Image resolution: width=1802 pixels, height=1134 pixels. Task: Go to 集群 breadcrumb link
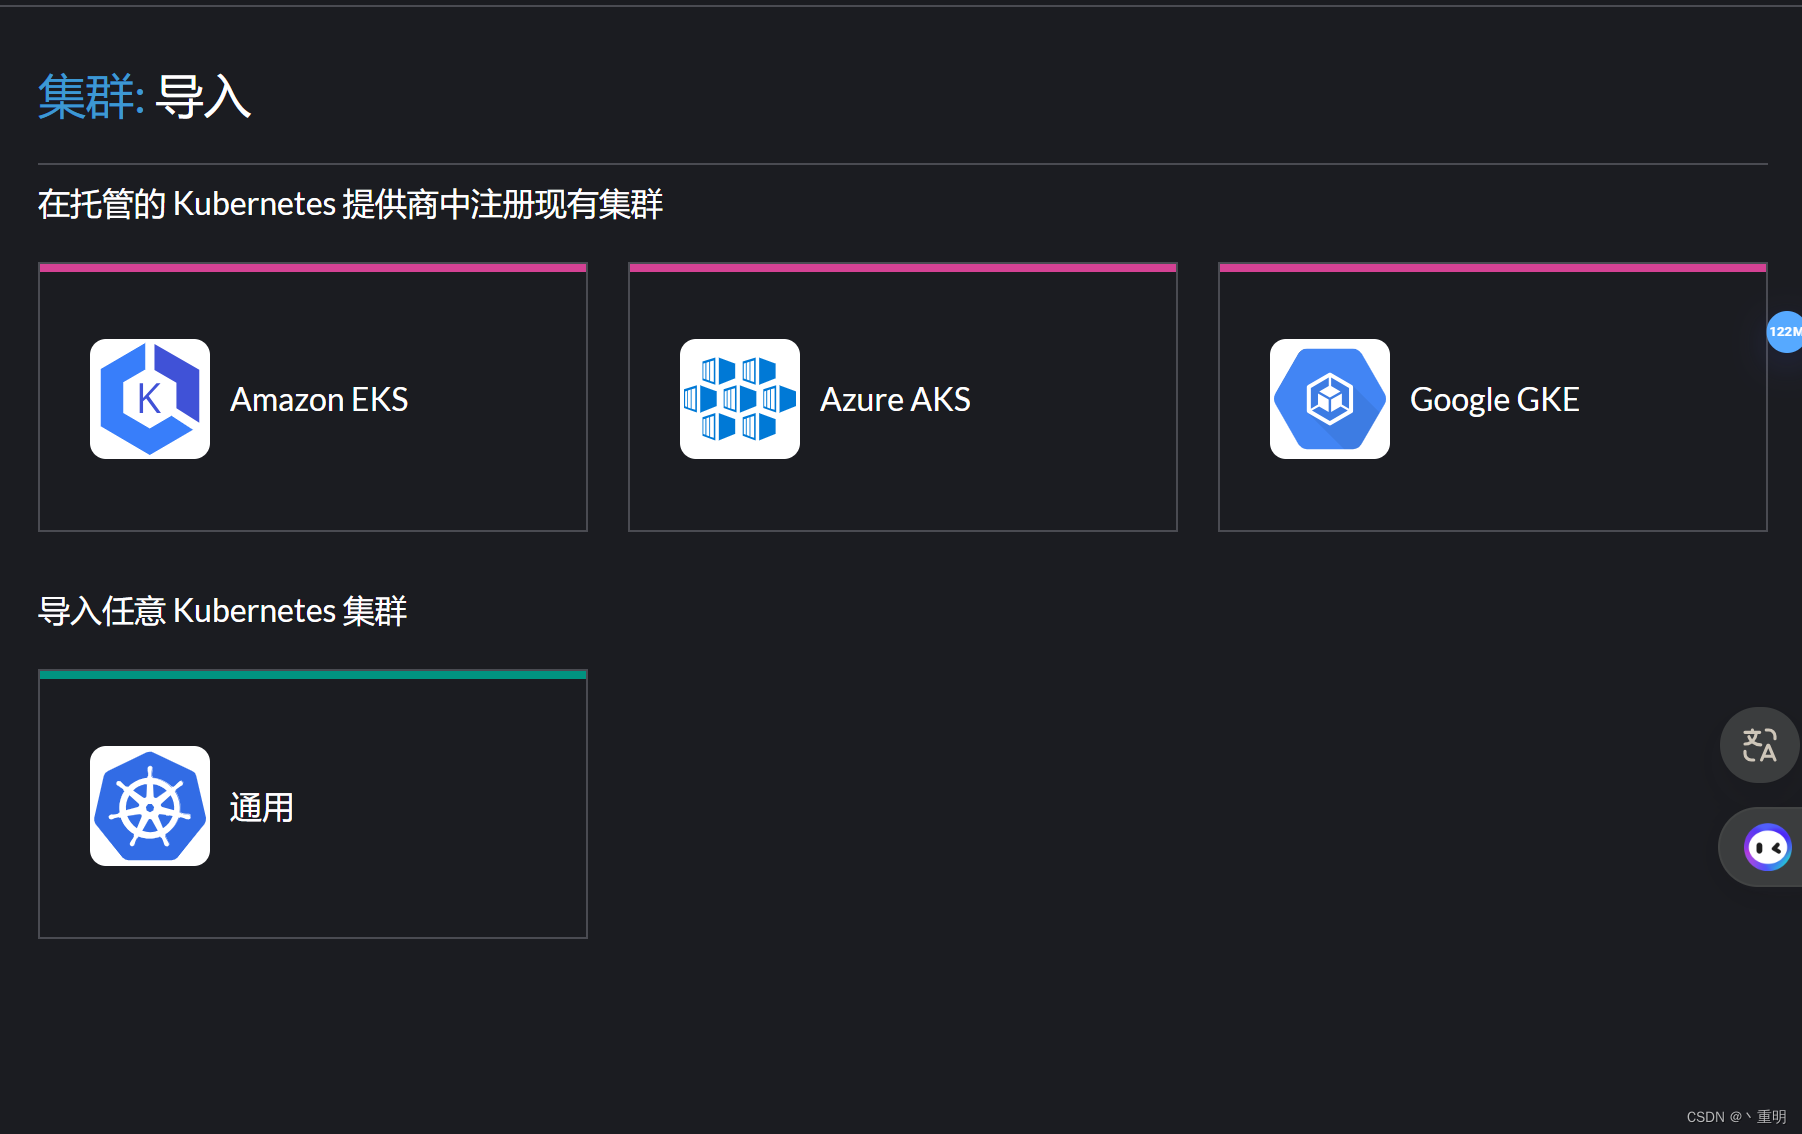click(91, 97)
